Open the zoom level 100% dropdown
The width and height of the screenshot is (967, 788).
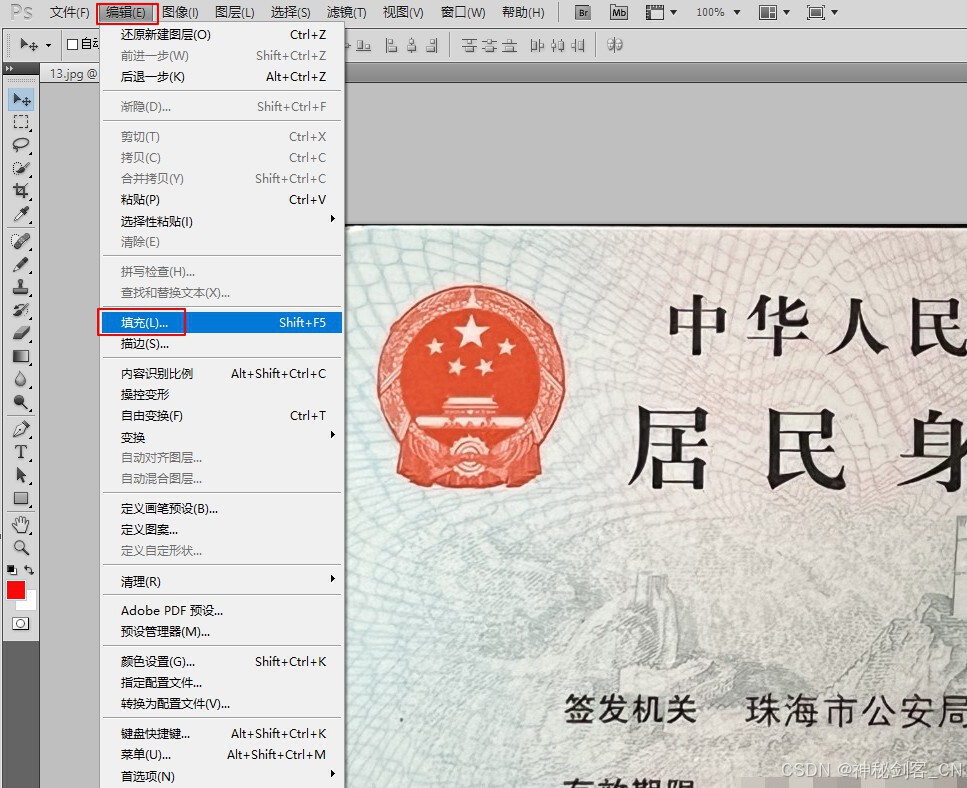tap(737, 12)
